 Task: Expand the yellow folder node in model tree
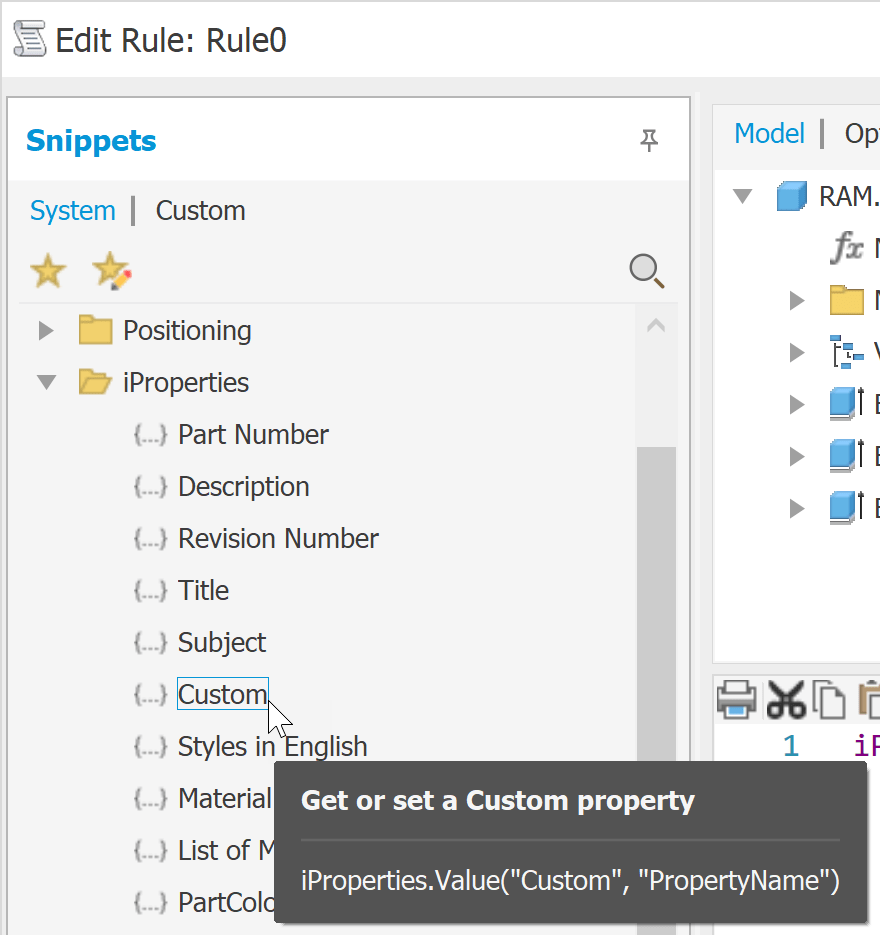click(x=797, y=300)
